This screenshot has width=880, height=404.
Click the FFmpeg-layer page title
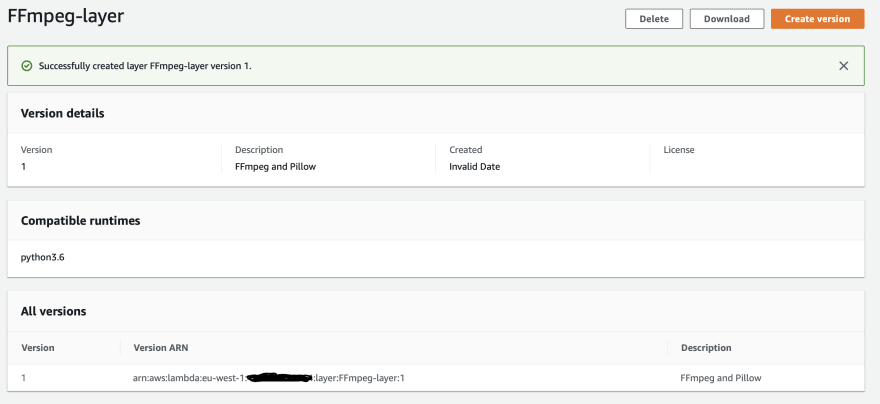click(x=66, y=16)
